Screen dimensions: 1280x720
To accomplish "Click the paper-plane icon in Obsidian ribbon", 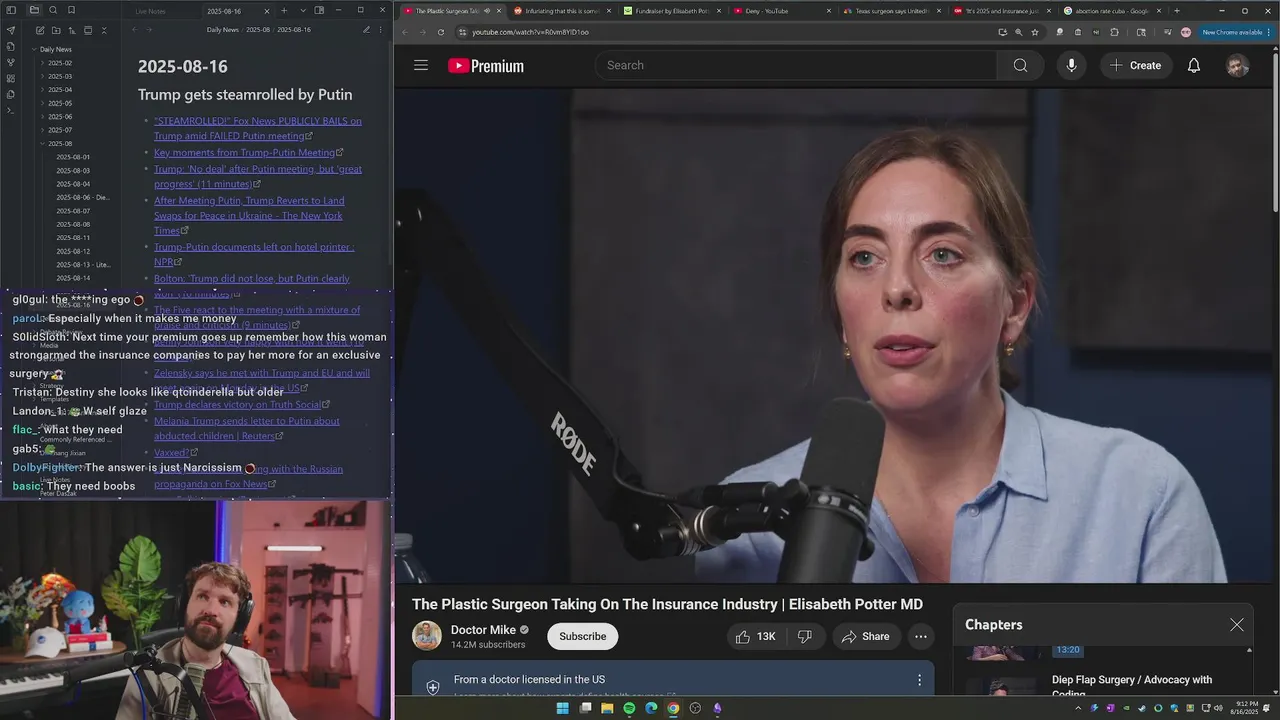I will [10, 30].
